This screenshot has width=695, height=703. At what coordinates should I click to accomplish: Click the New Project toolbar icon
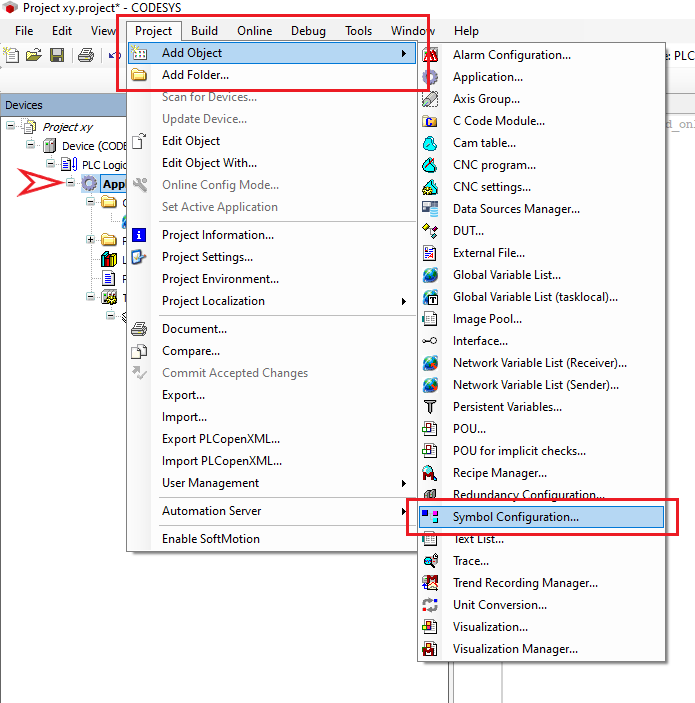click(12, 54)
